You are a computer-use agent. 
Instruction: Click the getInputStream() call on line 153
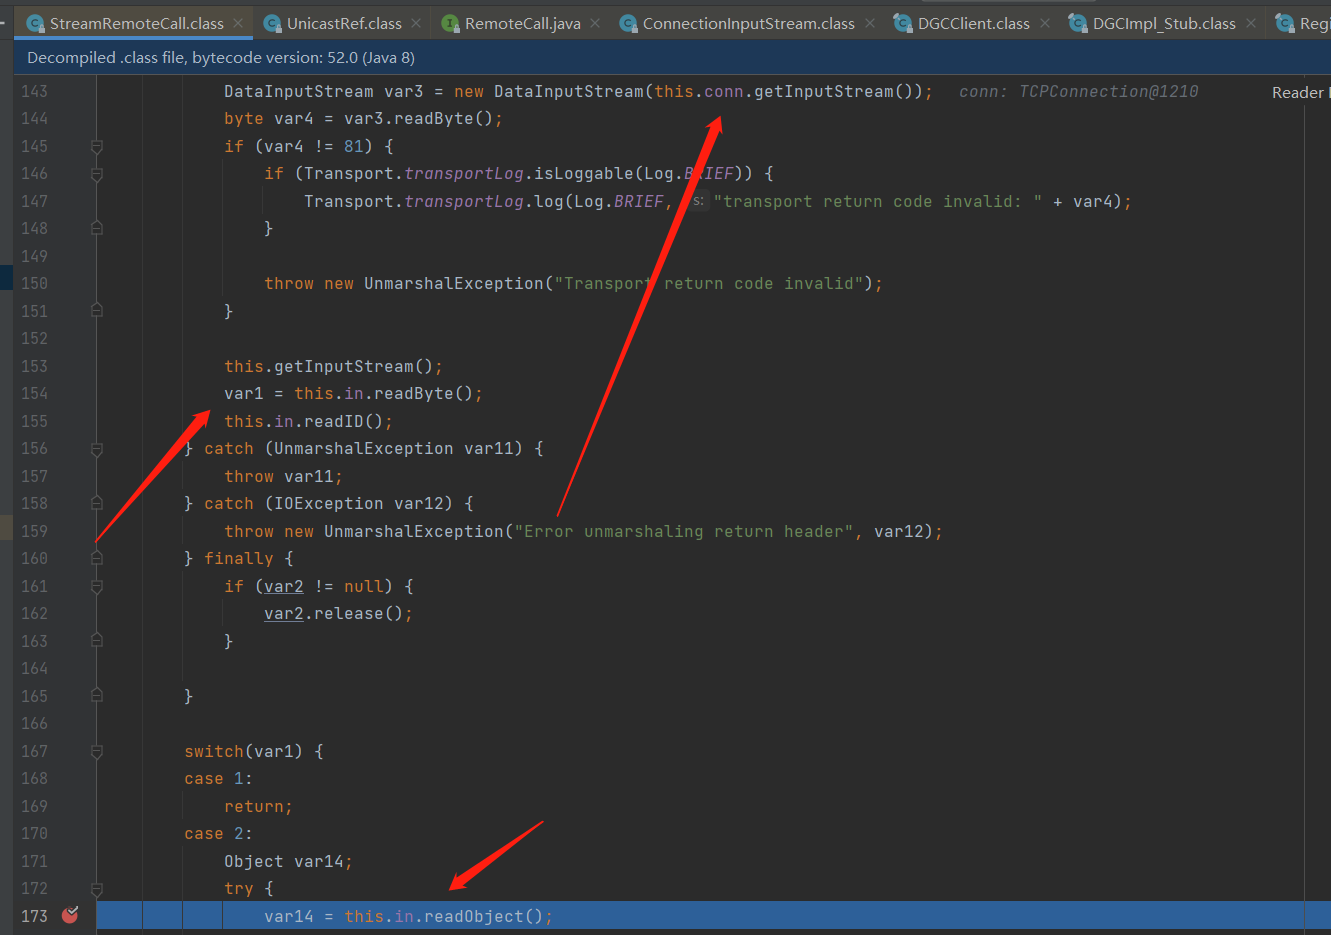point(353,366)
